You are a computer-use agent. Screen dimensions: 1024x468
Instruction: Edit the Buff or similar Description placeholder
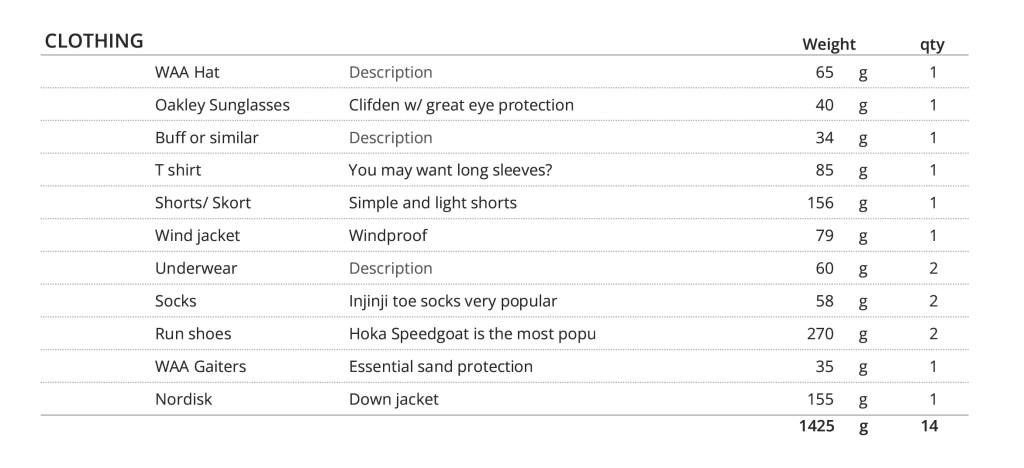pos(390,137)
